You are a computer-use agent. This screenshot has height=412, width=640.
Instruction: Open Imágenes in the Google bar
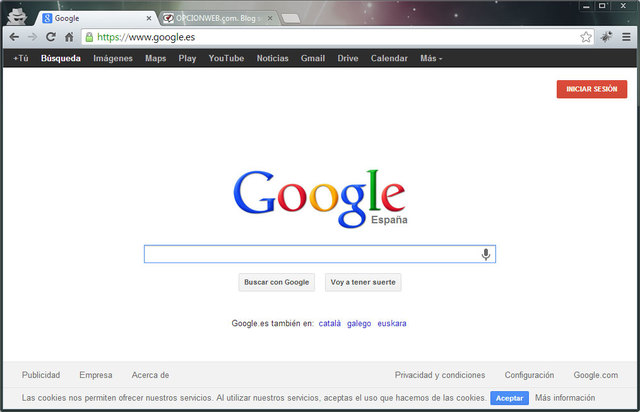pos(113,58)
